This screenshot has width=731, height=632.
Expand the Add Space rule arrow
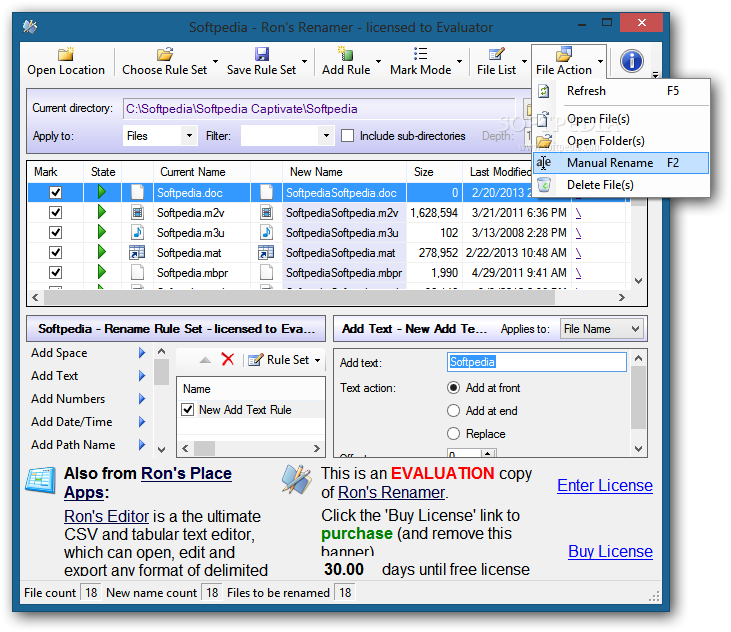142,353
